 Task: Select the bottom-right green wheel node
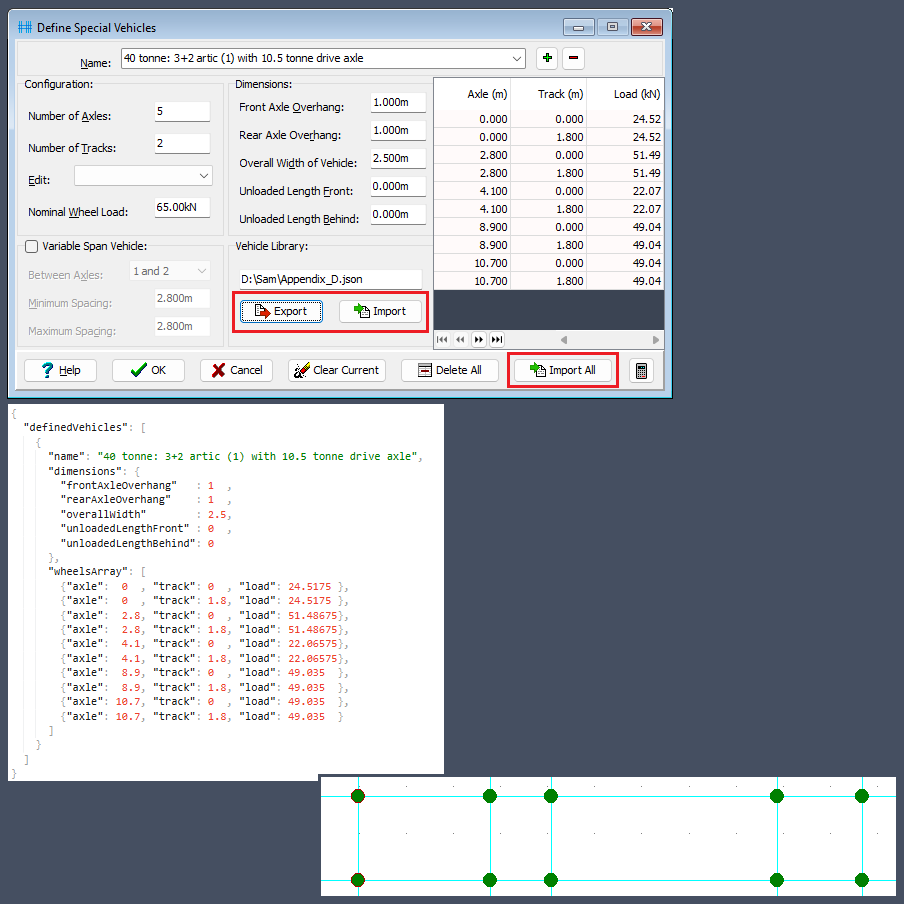pyautogui.click(x=862, y=880)
